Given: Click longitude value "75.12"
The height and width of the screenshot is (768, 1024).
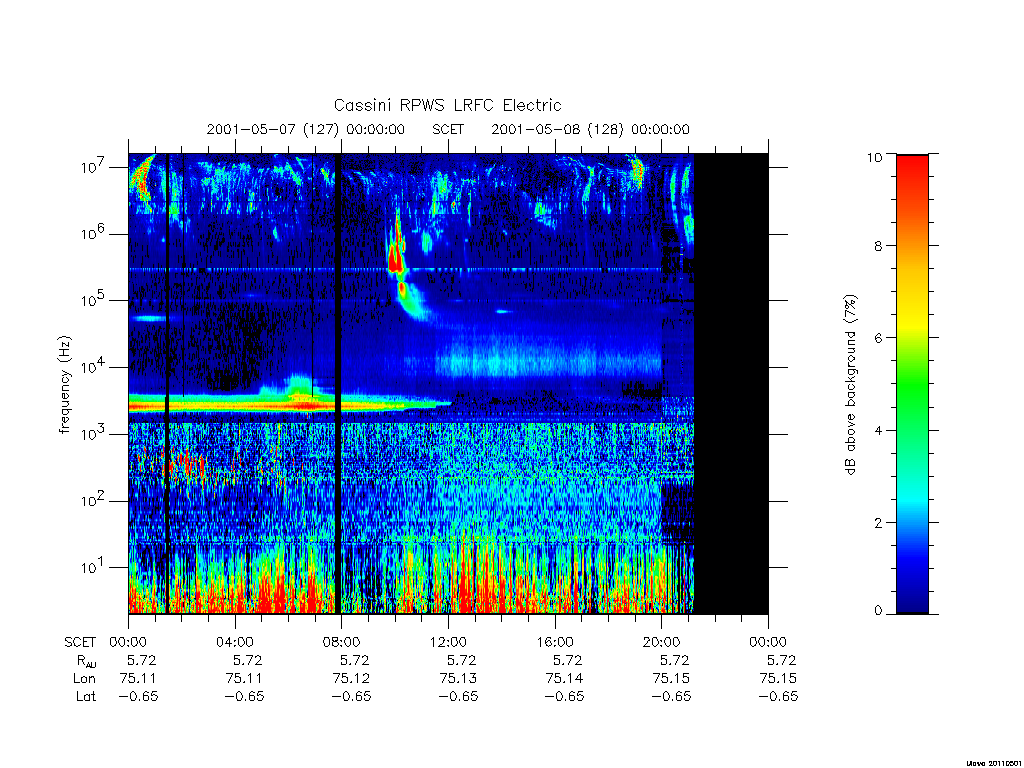Looking at the screenshot, I should 351,679.
